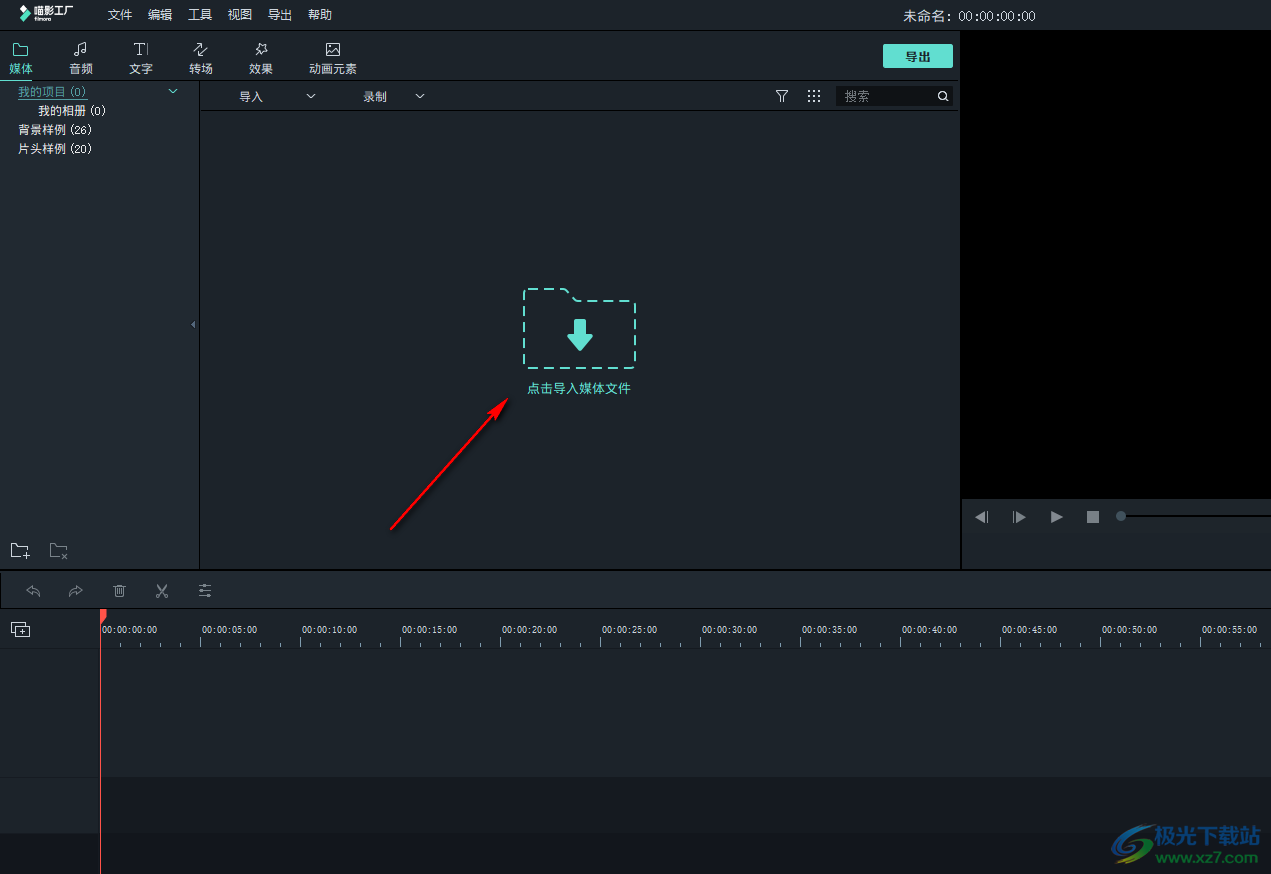Open the 视图 menu
Screen dimensions: 1271x874
(x=240, y=15)
